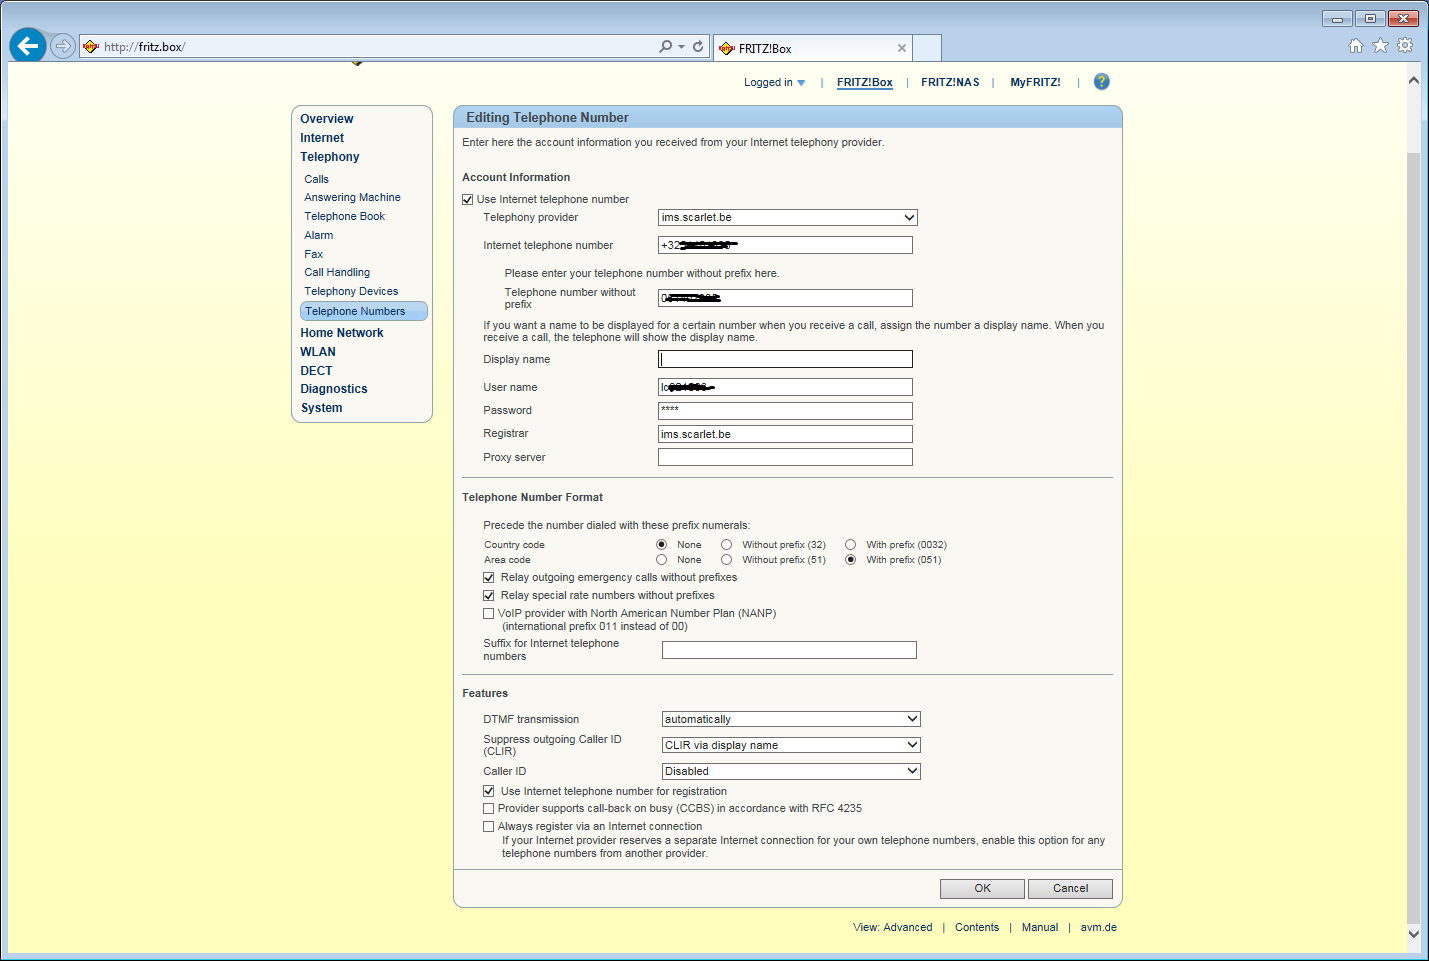The height and width of the screenshot is (961, 1429).
Task: Expand the DTMF transmission dropdown
Action: click(790, 719)
